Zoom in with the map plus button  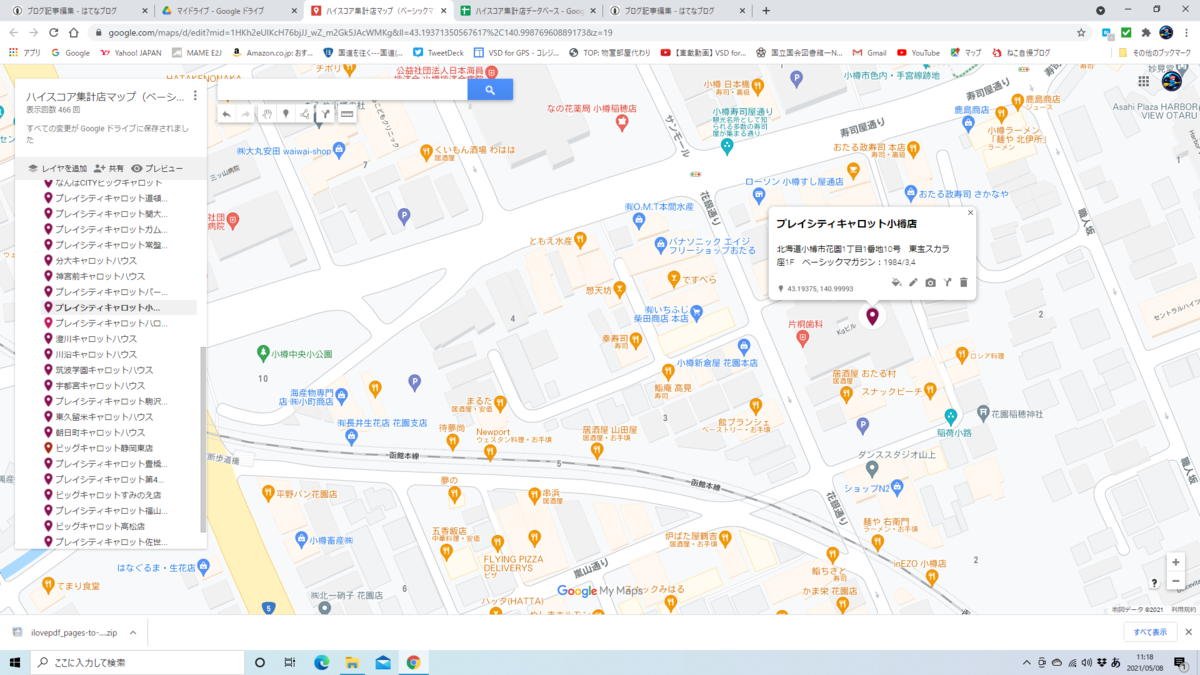(x=1176, y=562)
